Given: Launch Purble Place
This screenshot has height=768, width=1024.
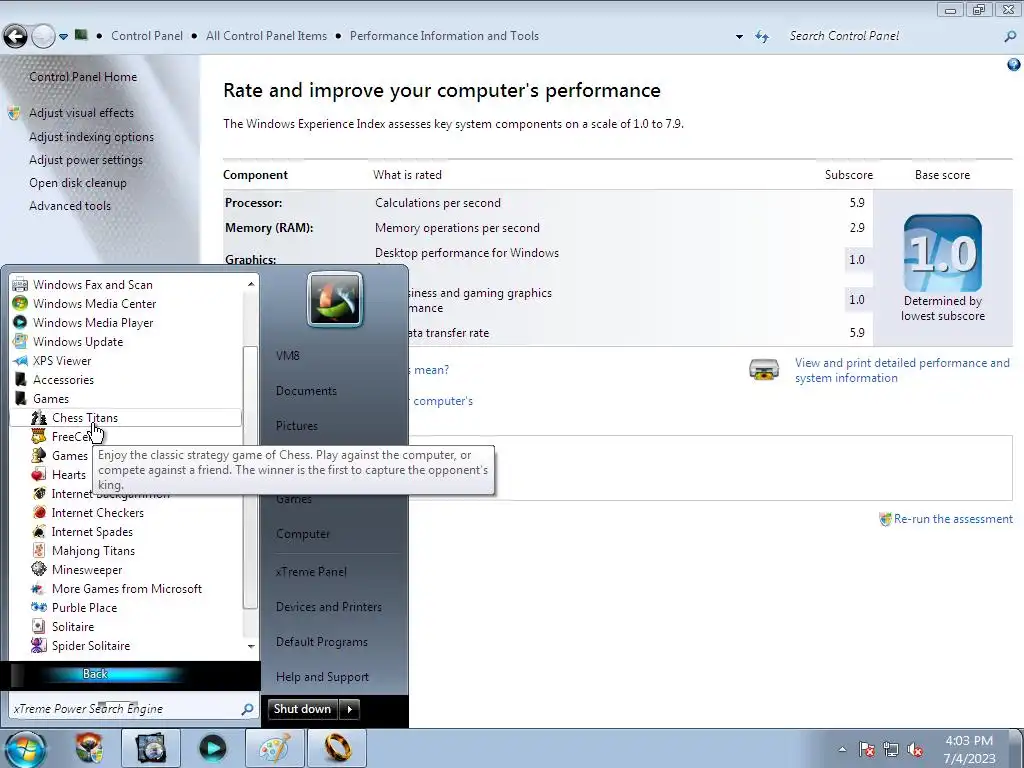Looking at the screenshot, I should click(84, 607).
